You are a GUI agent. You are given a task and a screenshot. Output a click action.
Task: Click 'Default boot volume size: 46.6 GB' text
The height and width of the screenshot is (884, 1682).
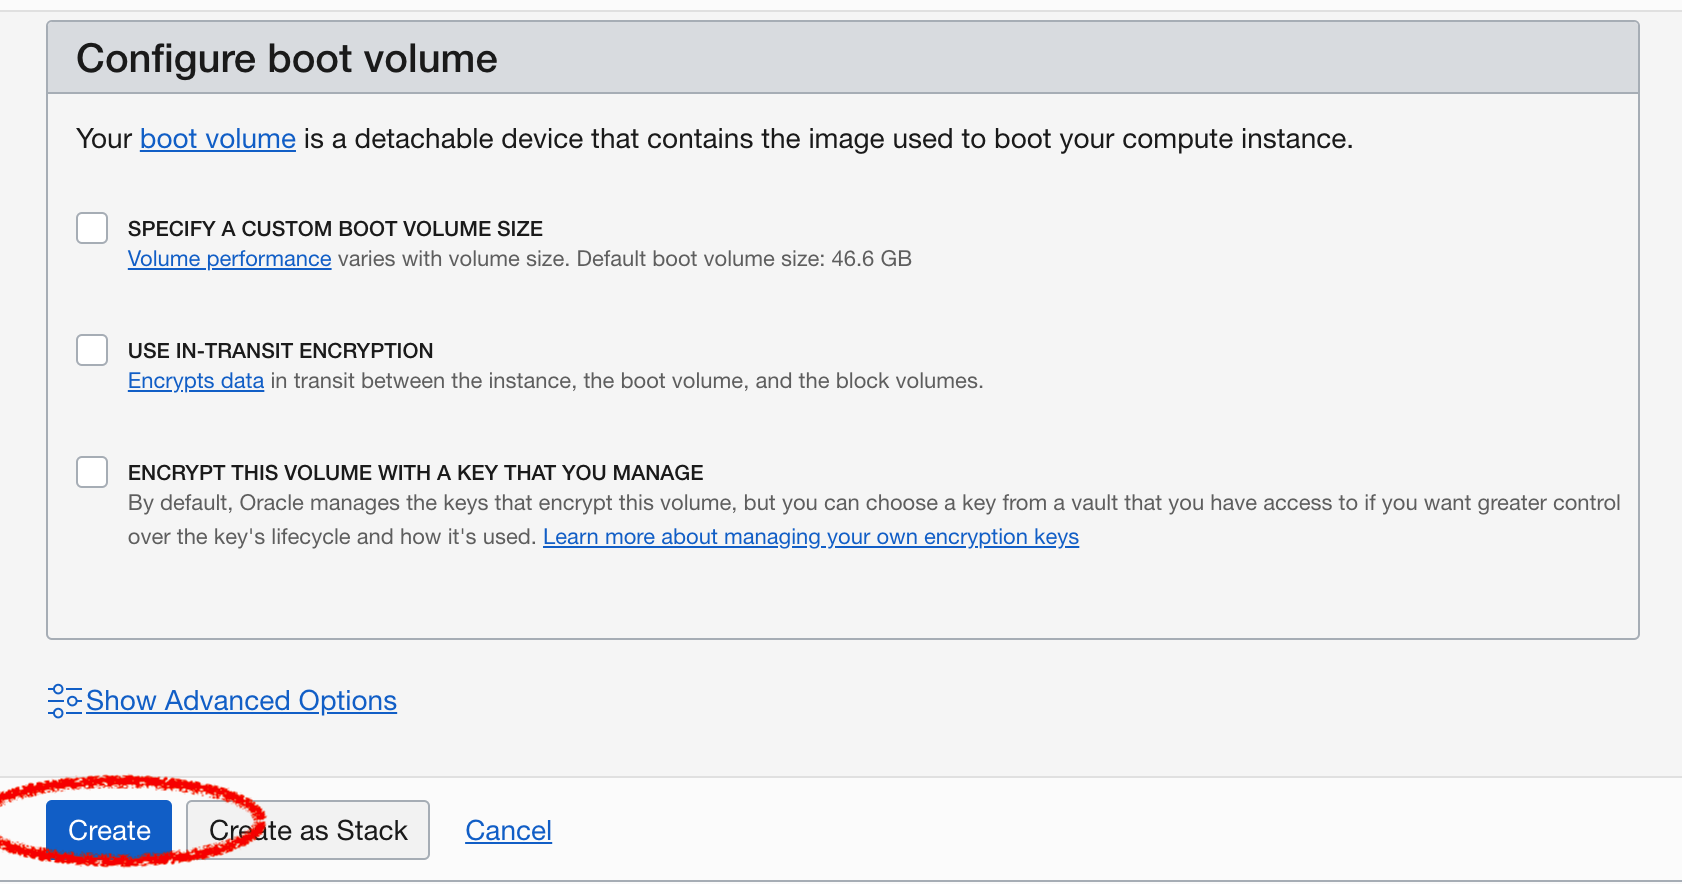pyautogui.click(x=744, y=259)
